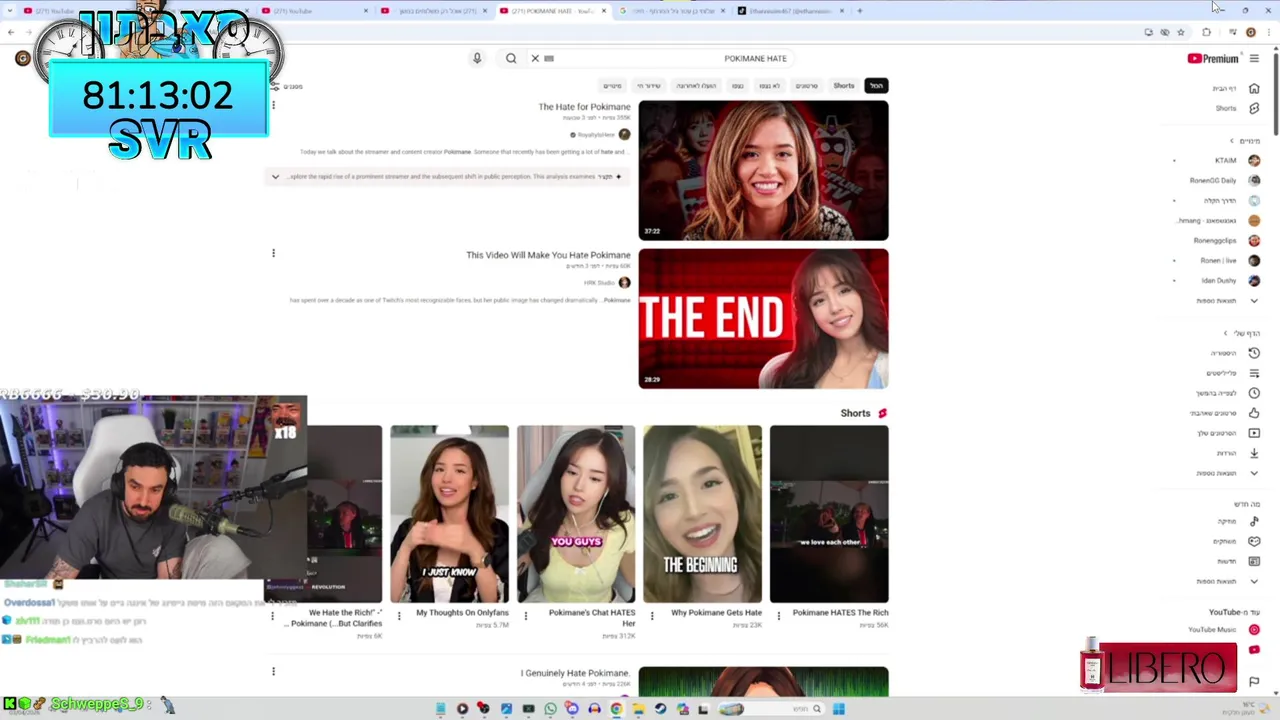The image size is (1280, 720).
Task: Click the browser back arrow
Action: click(11, 33)
